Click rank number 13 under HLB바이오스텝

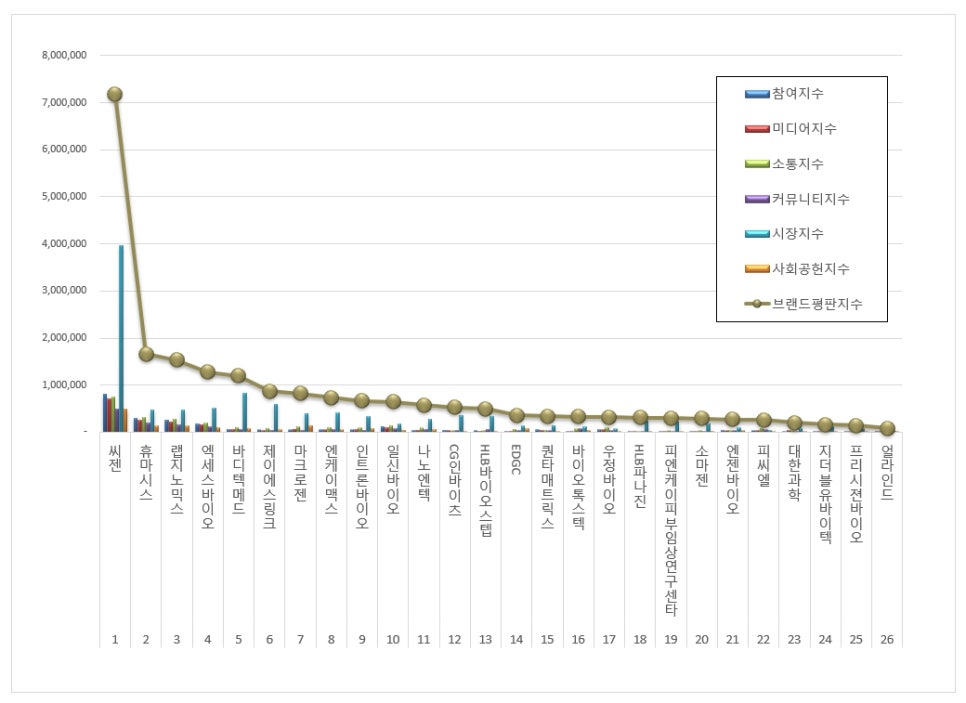click(x=485, y=640)
